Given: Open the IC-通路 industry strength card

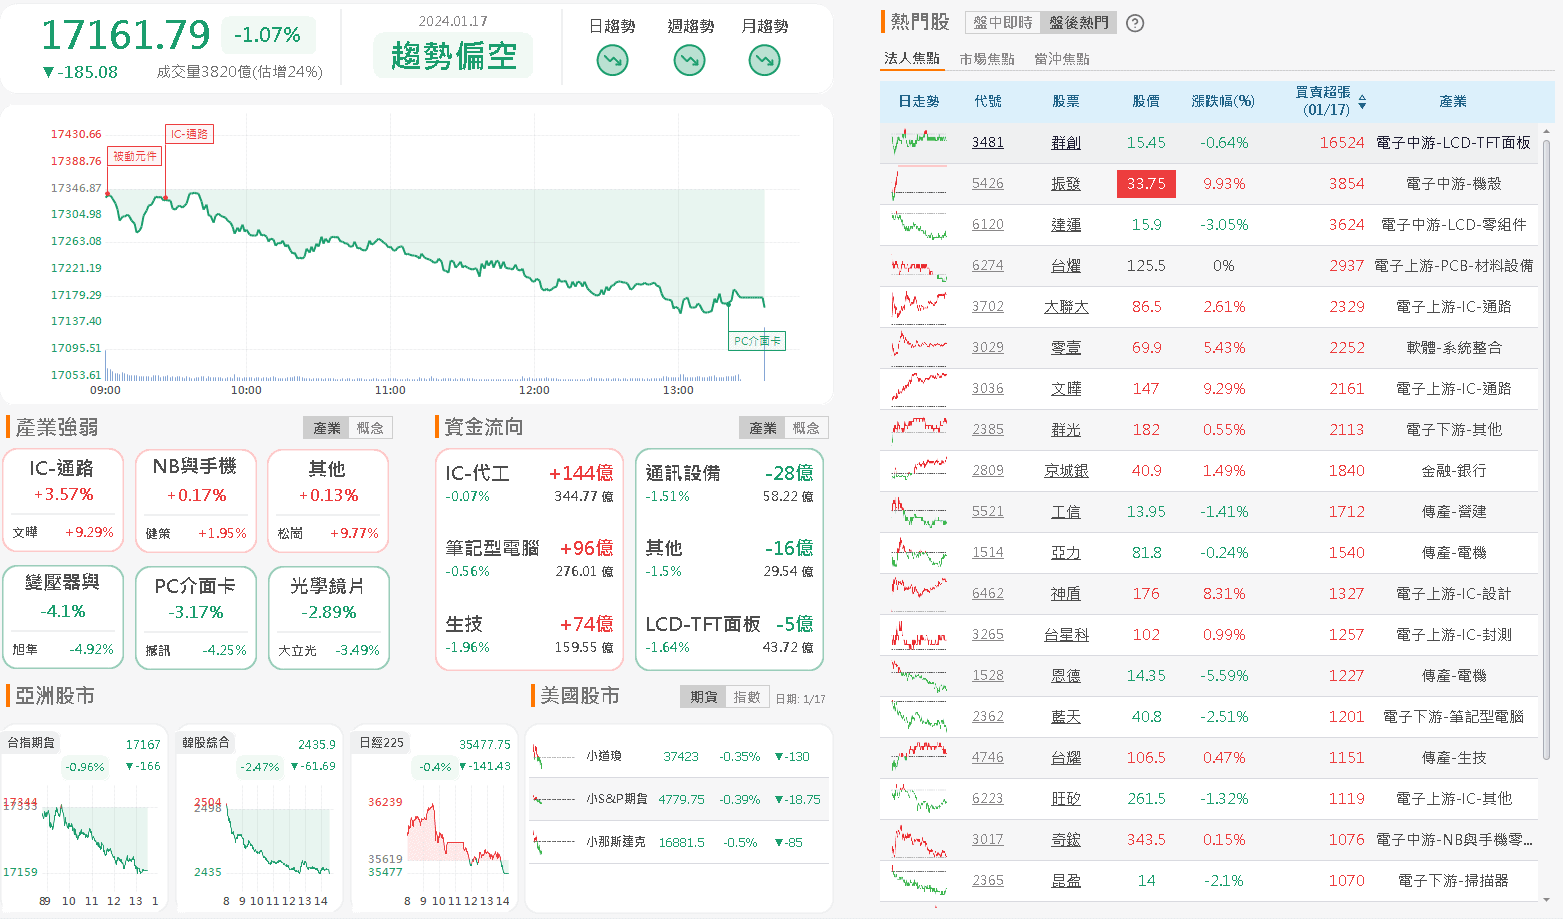Looking at the screenshot, I should pyautogui.click(x=62, y=499).
